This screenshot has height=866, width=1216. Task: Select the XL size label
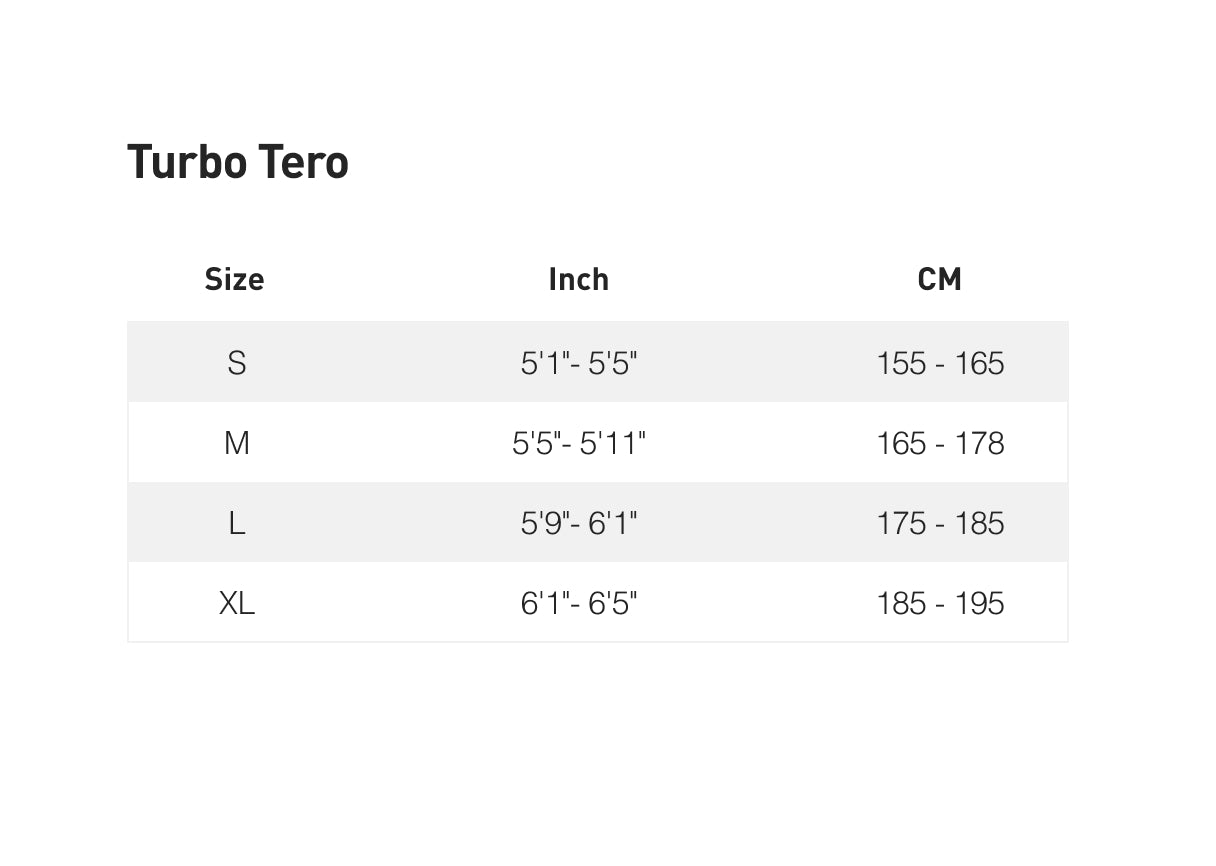tap(236, 603)
